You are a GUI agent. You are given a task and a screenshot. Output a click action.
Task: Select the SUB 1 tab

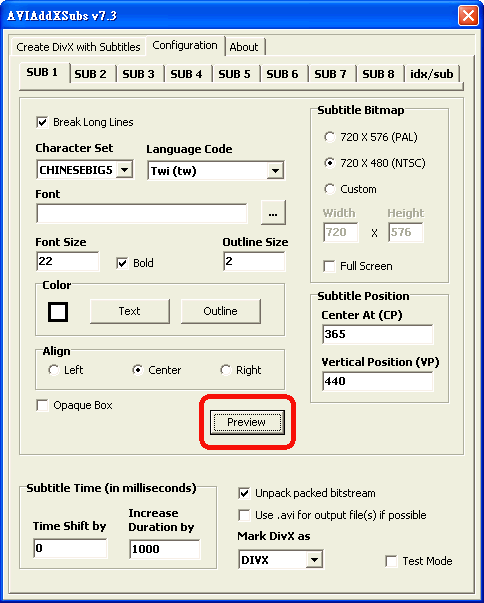(x=42, y=72)
